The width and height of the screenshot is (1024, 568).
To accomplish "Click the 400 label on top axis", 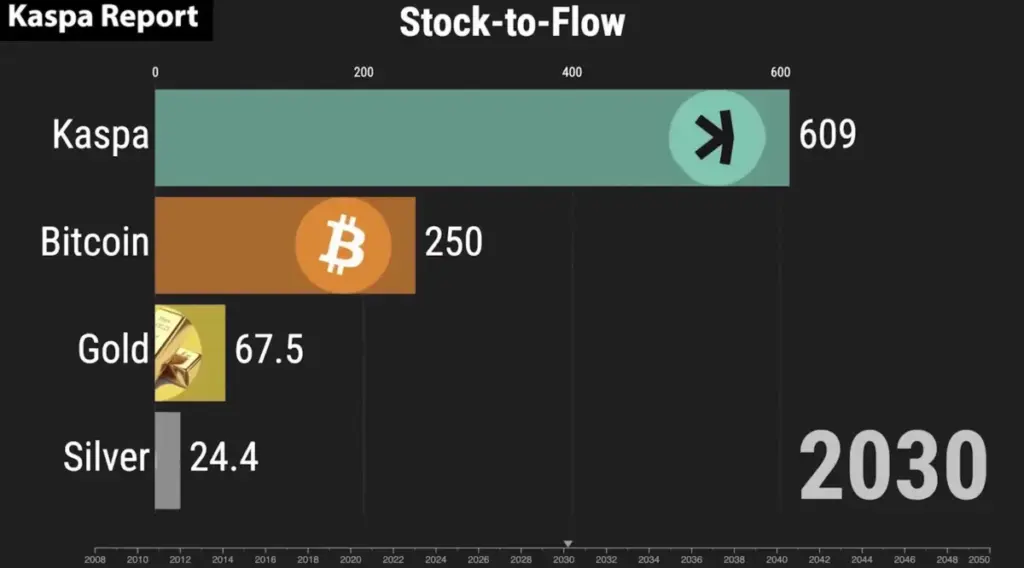I will point(572,72).
